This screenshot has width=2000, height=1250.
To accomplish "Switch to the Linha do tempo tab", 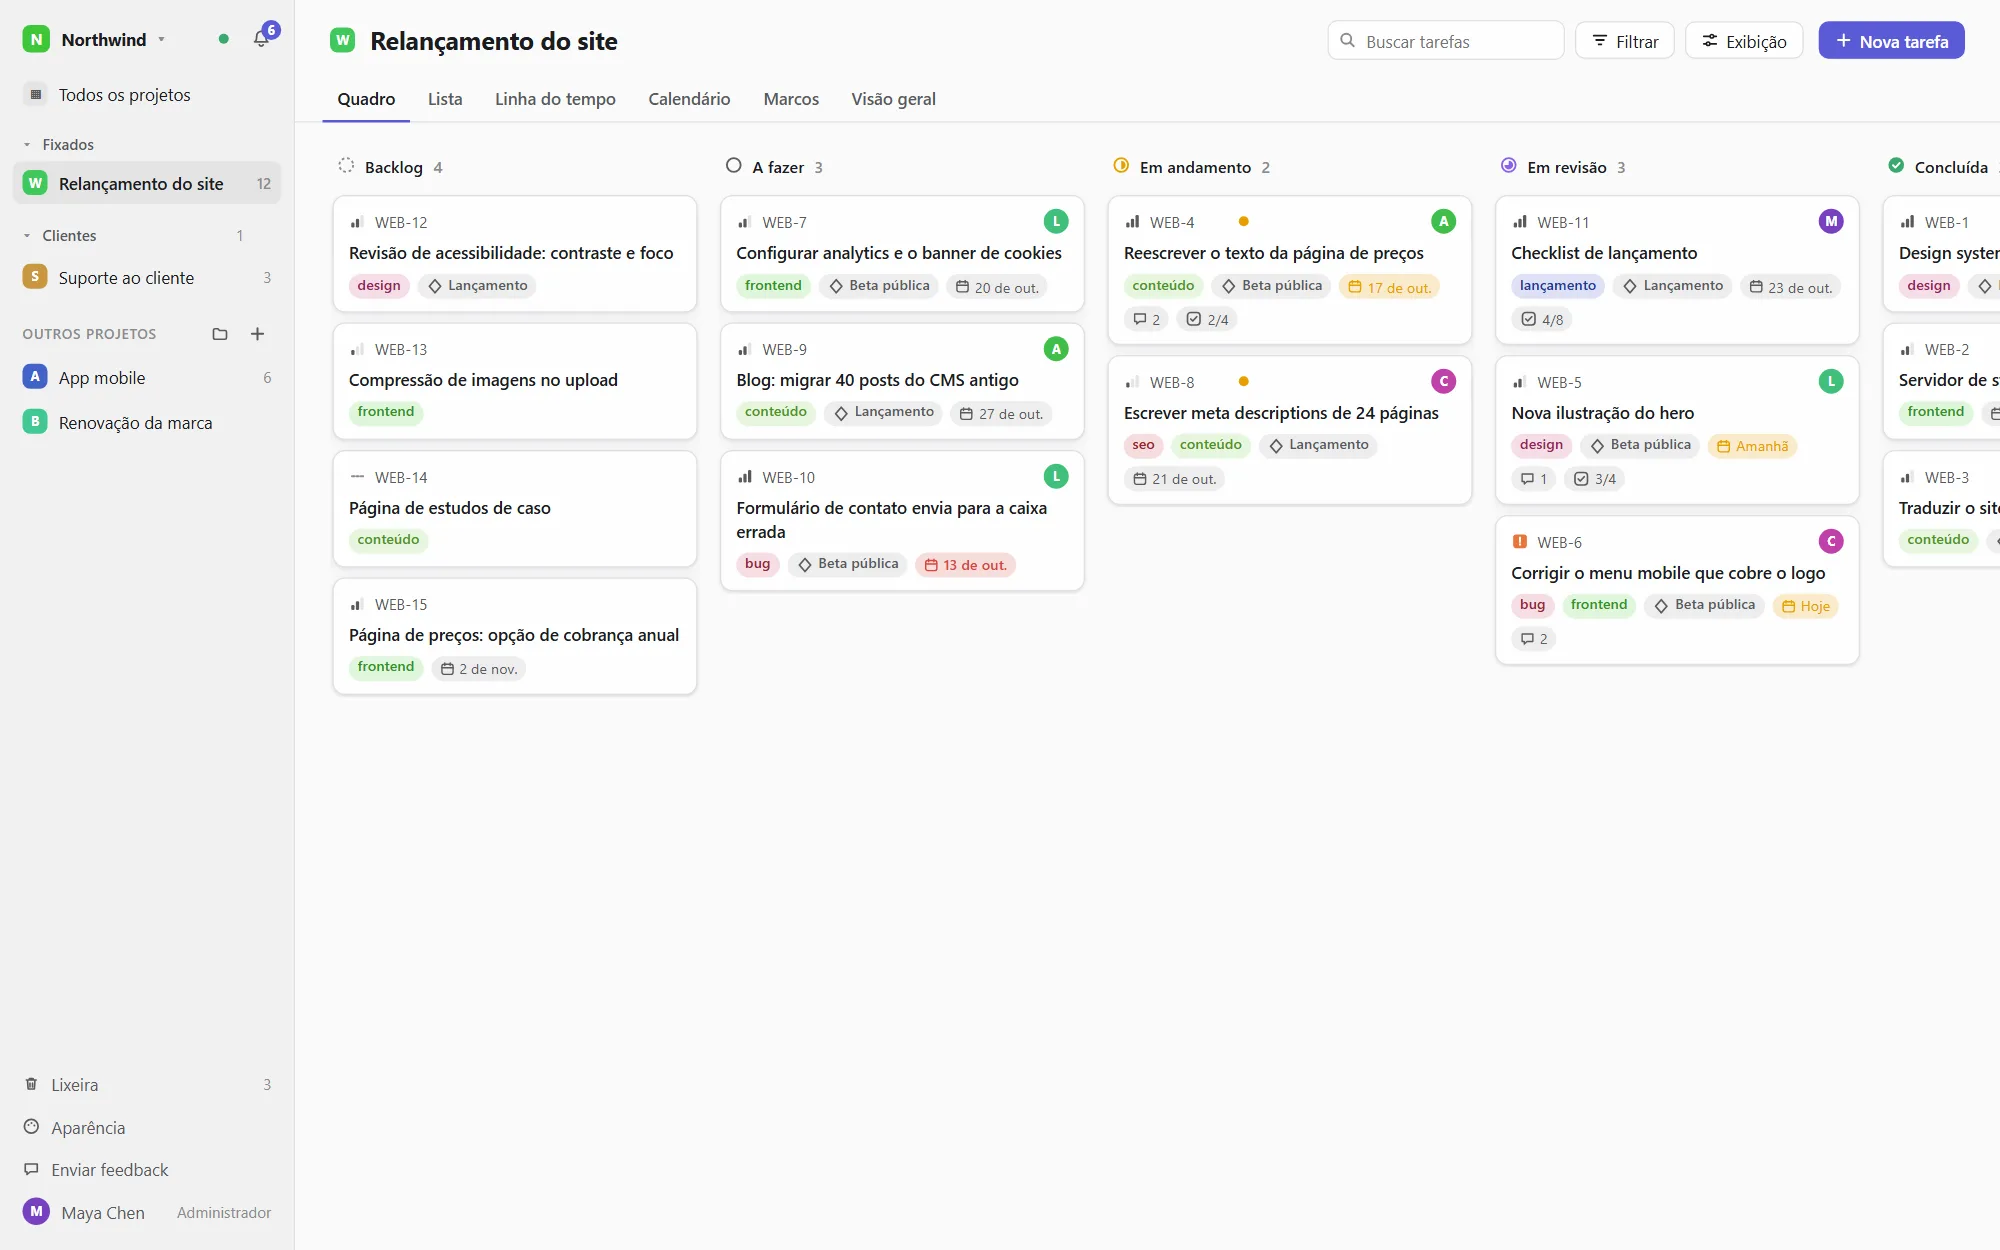I will 555,99.
